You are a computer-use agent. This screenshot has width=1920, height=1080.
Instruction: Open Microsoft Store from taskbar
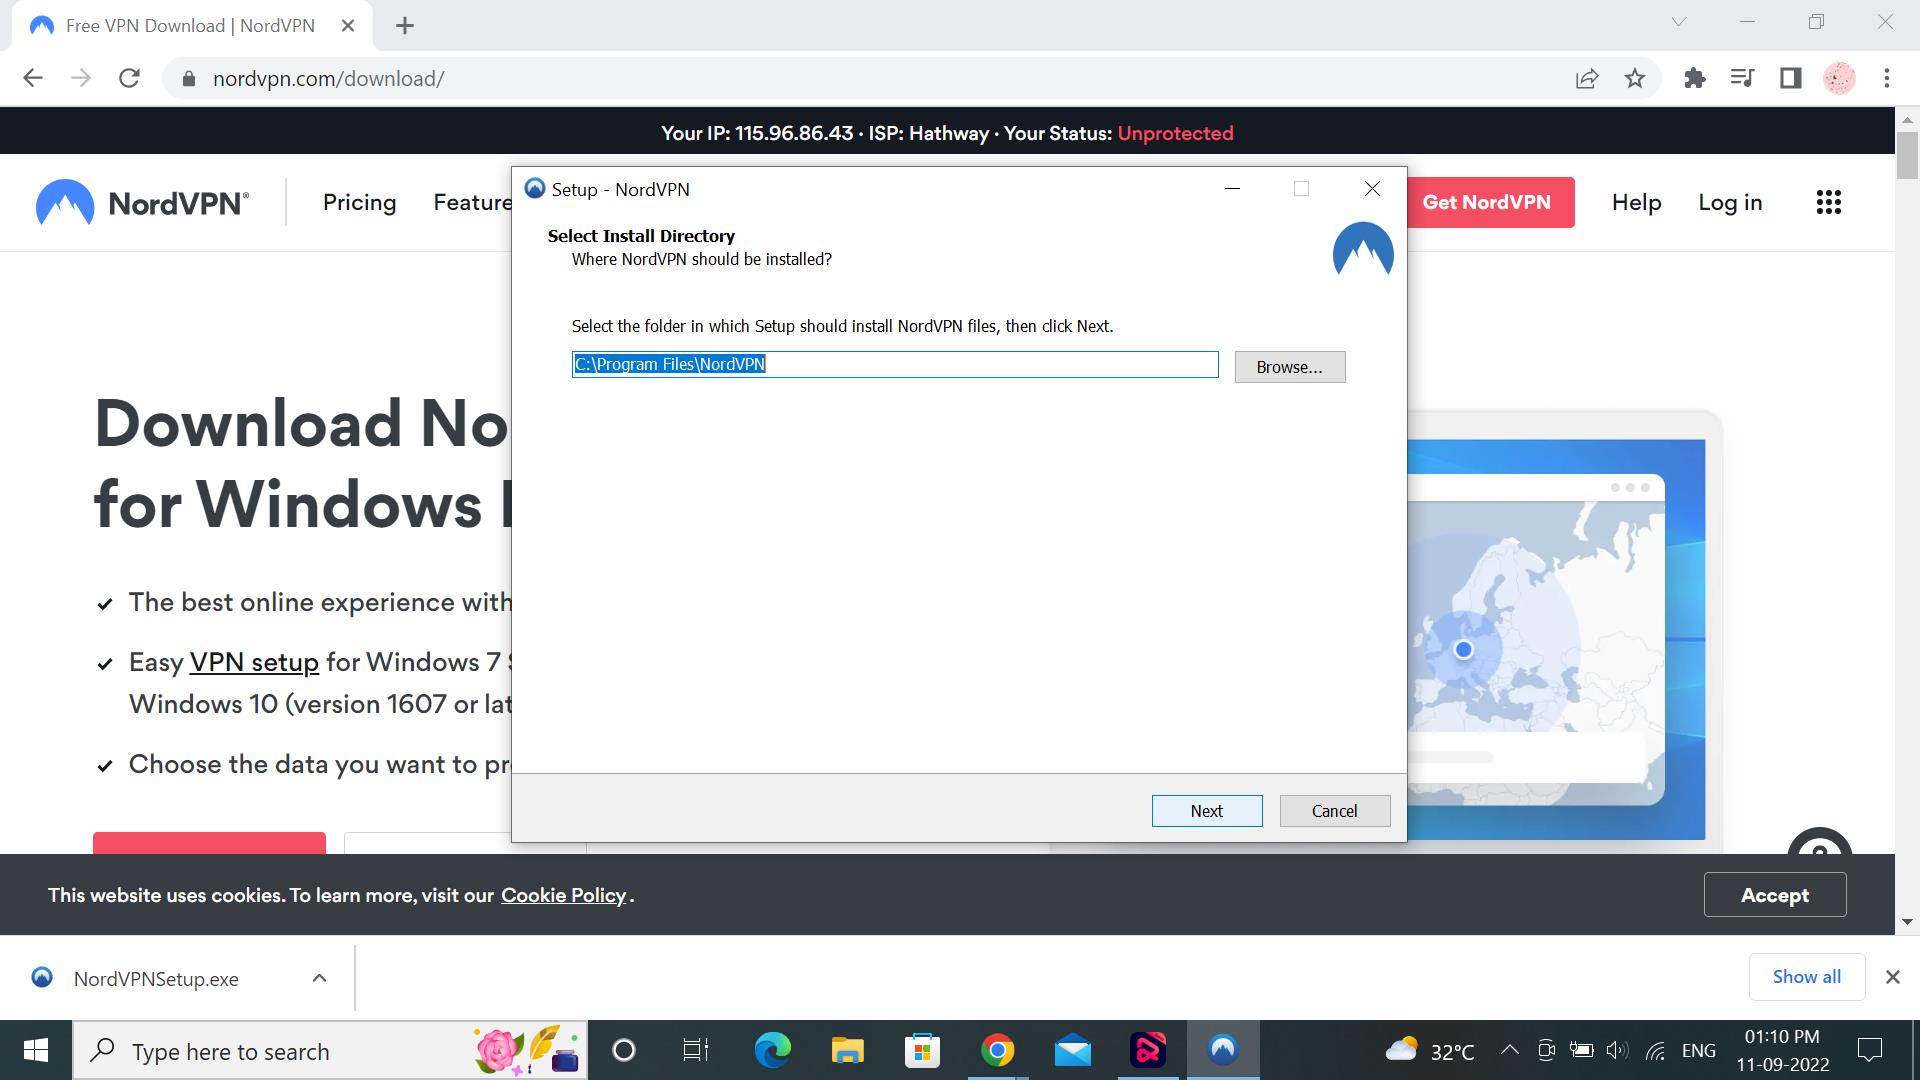click(x=922, y=1051)
